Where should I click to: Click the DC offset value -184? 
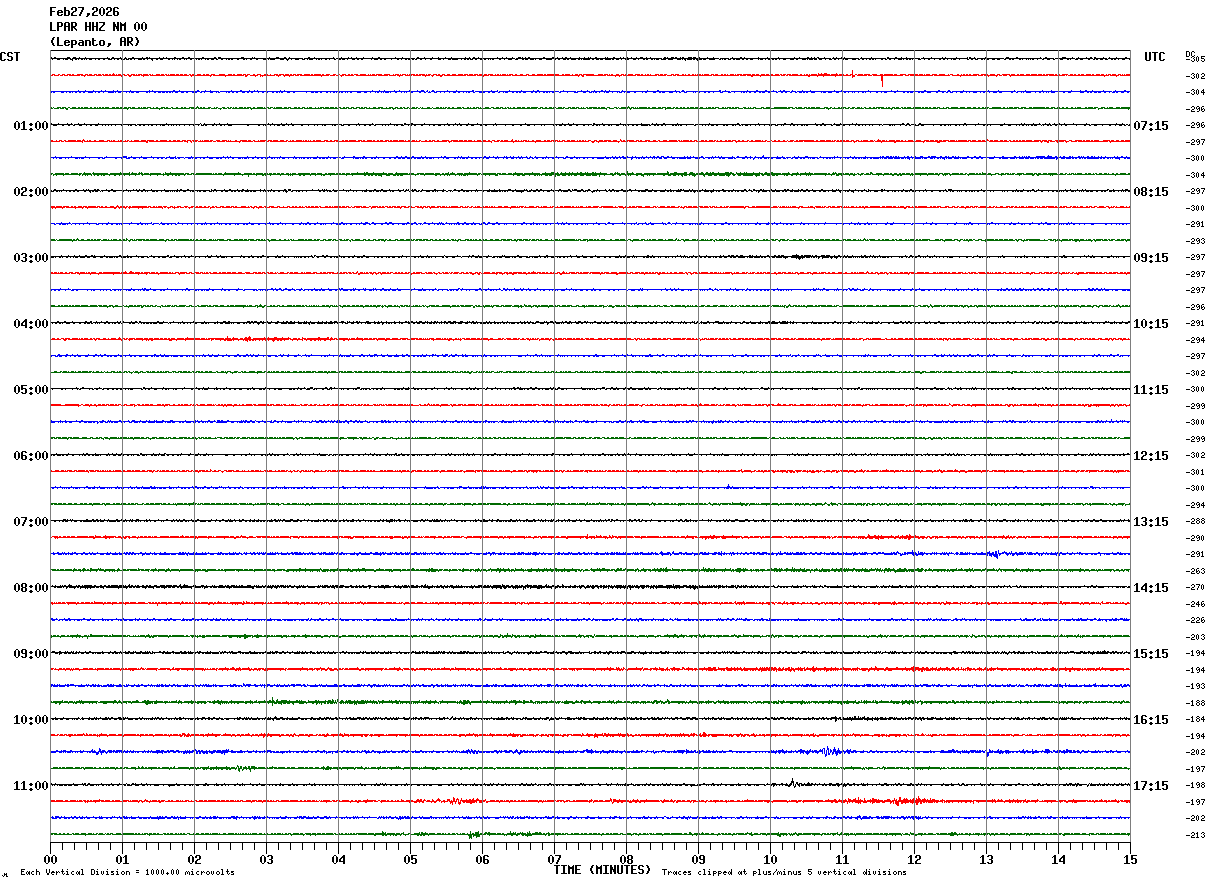pos(1195,720)
